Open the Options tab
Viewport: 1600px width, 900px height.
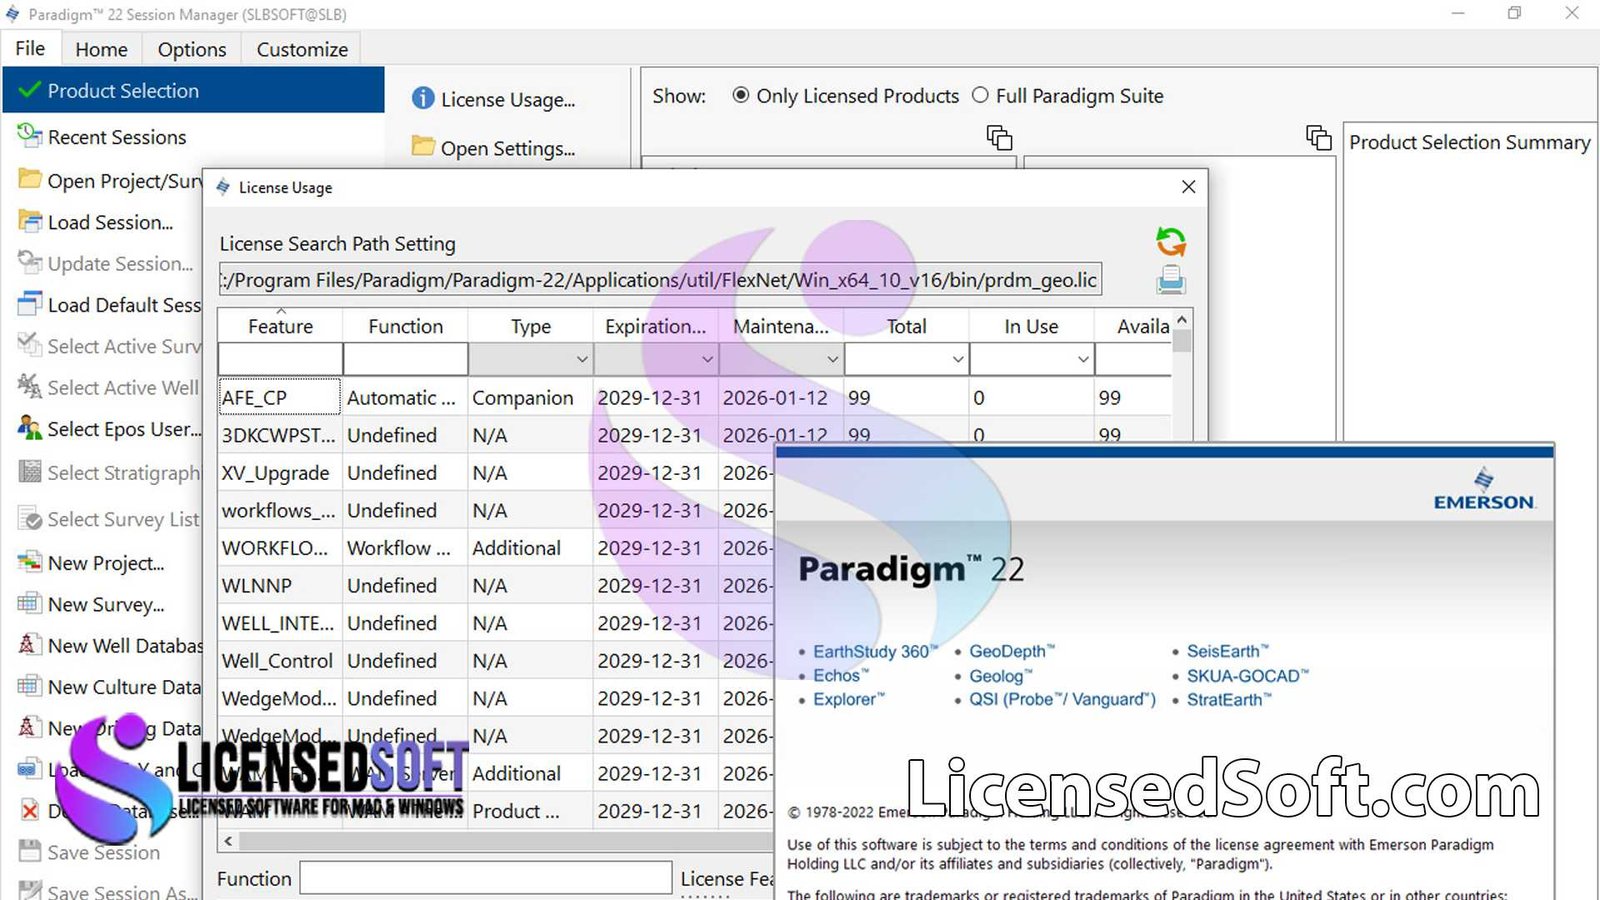[x=192, y=49]
